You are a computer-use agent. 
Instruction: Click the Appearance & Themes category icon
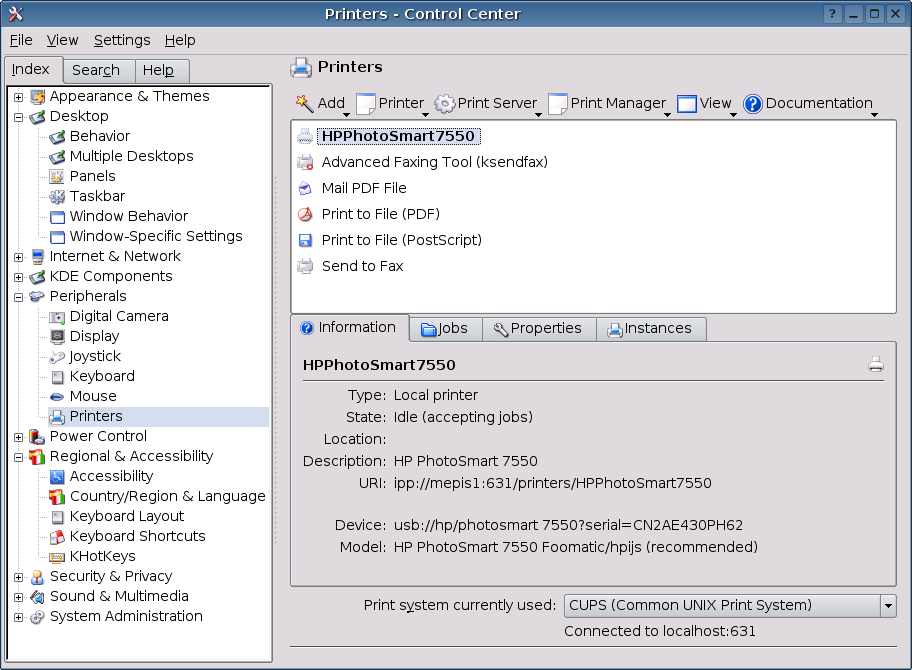(x=37, y=97)
